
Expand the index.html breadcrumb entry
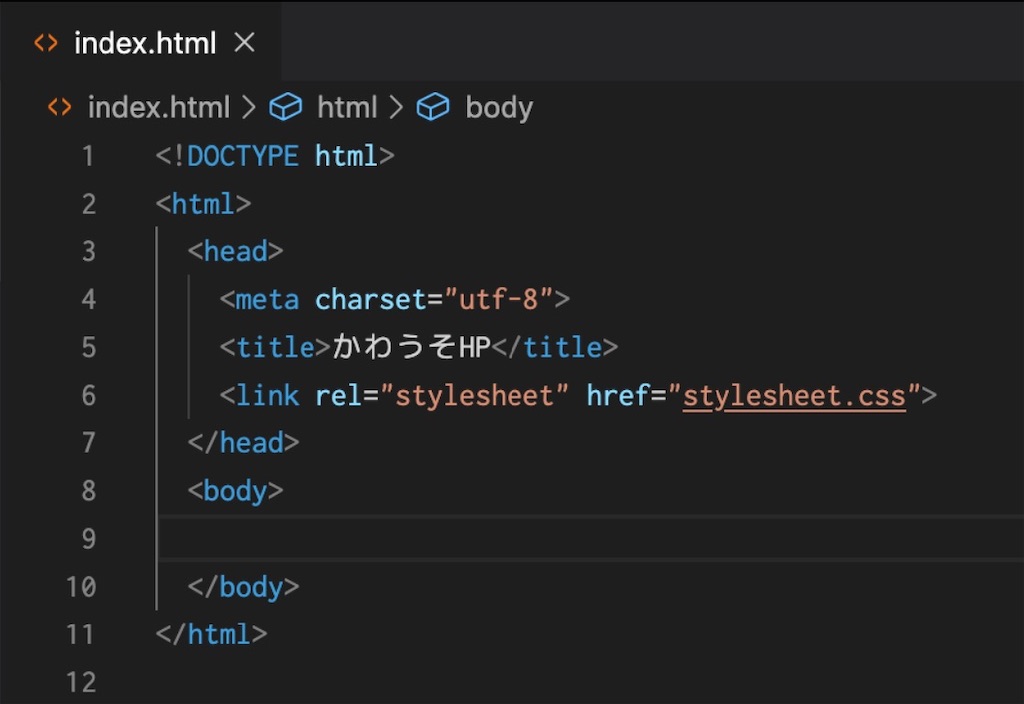160,107
